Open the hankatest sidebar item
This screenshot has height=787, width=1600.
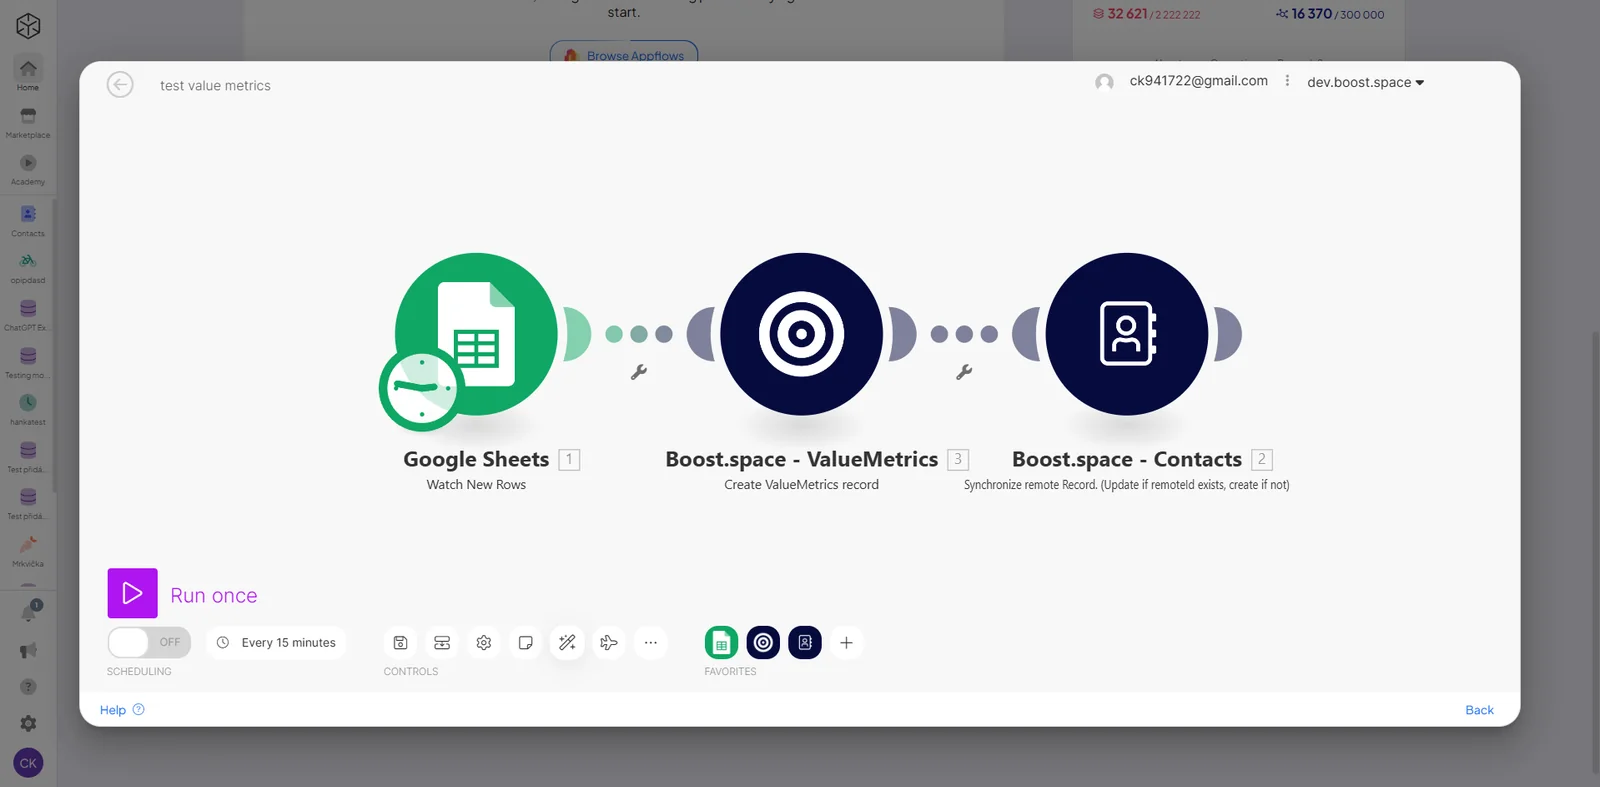[x=28, y=409]
